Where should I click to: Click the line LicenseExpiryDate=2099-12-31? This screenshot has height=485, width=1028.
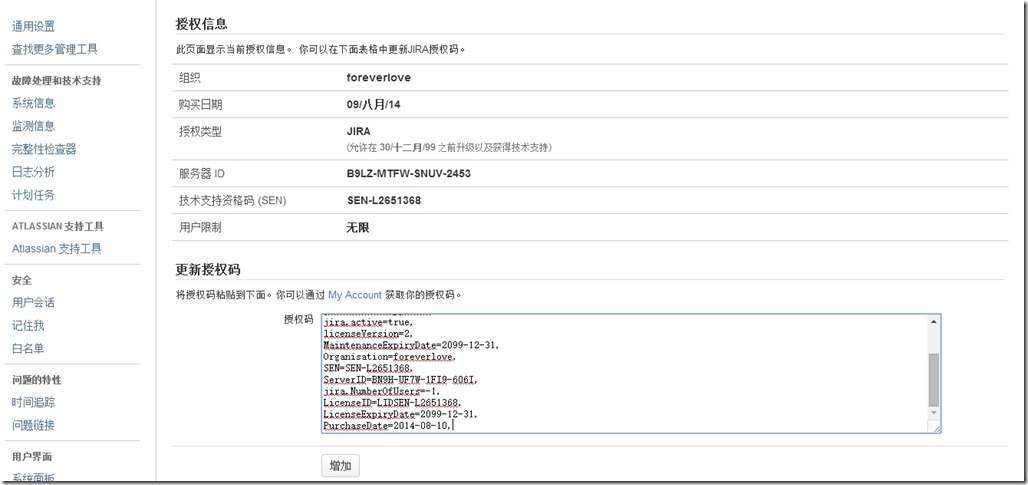[x=401, y=414]
